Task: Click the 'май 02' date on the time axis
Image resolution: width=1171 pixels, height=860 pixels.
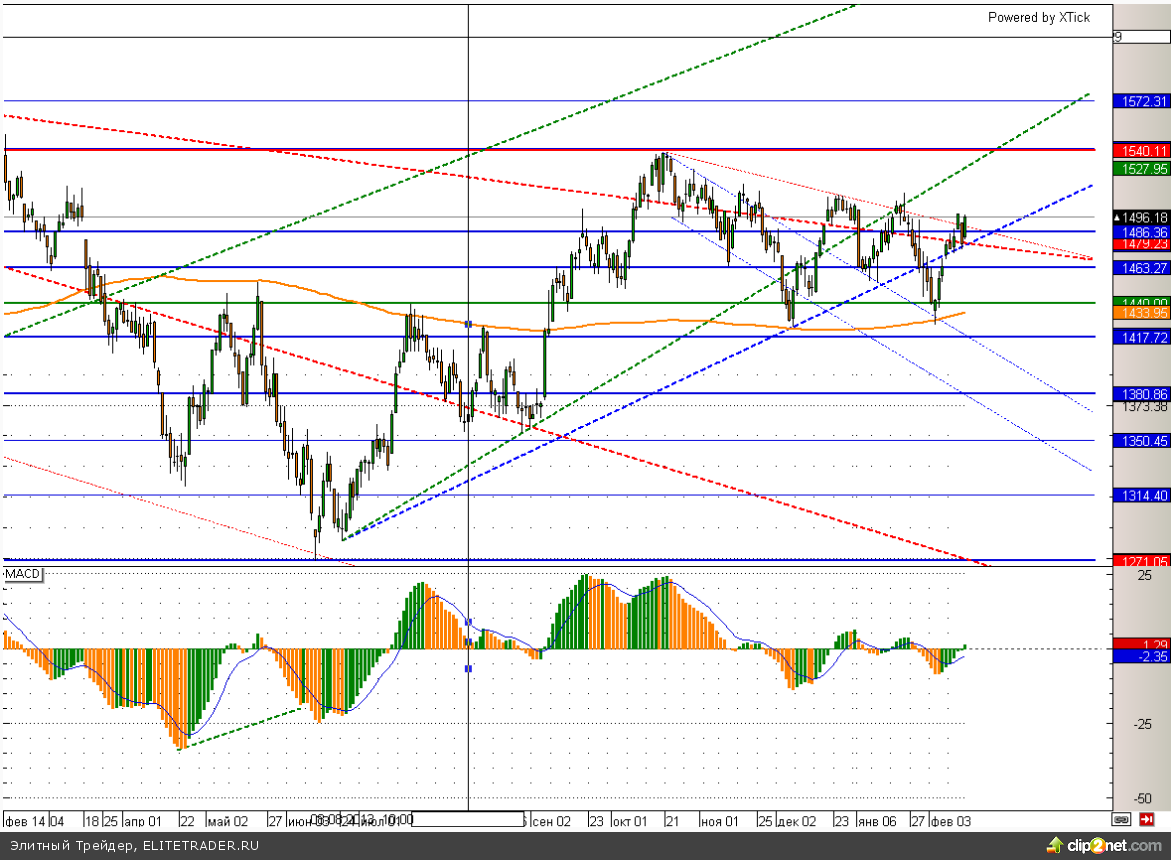Action: pos(227,820)
